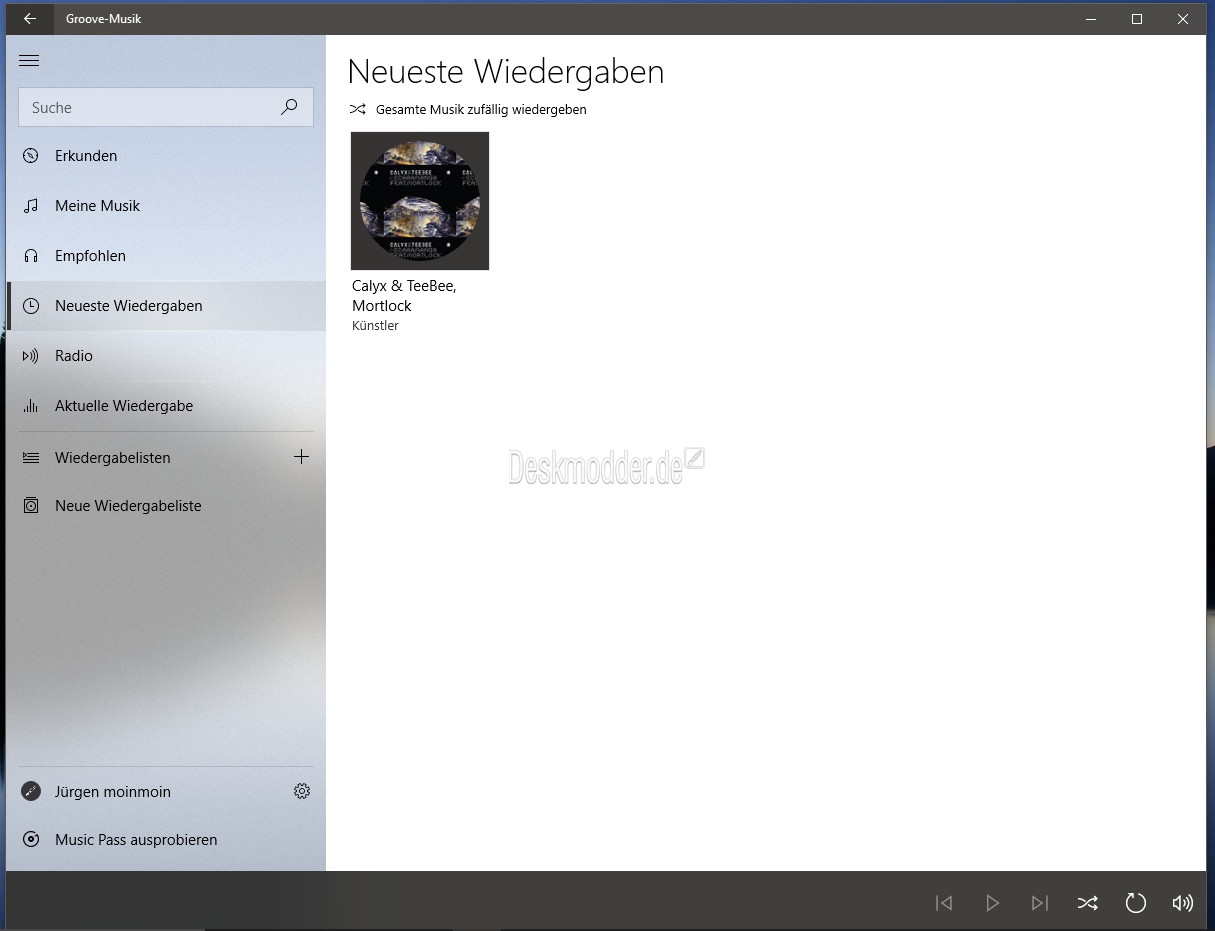Show Aktuelle Wiedergabe now playing
The height and width of the screenshot is (931, 1215).
124,406
